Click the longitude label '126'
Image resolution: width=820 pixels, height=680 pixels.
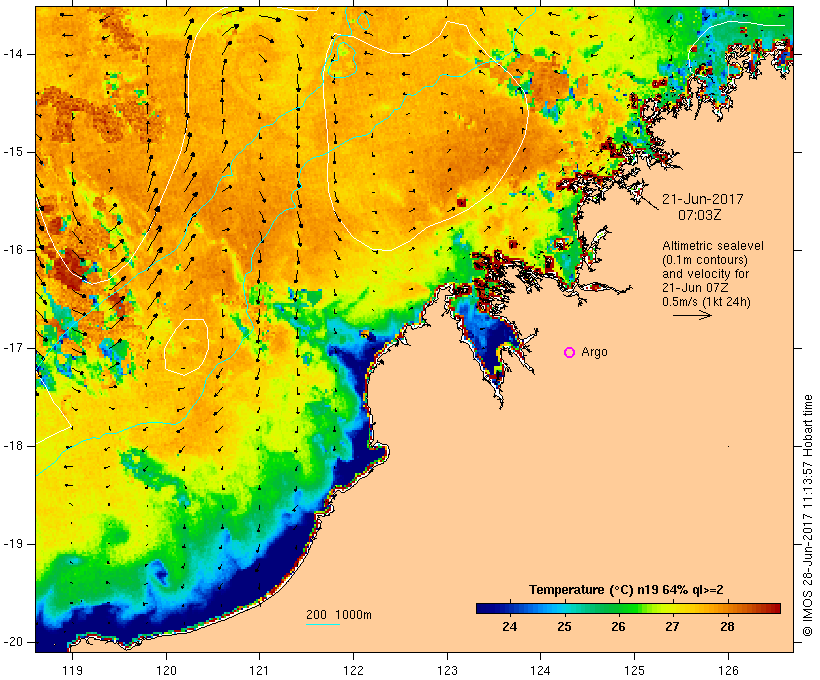click(x=728, y=670)
